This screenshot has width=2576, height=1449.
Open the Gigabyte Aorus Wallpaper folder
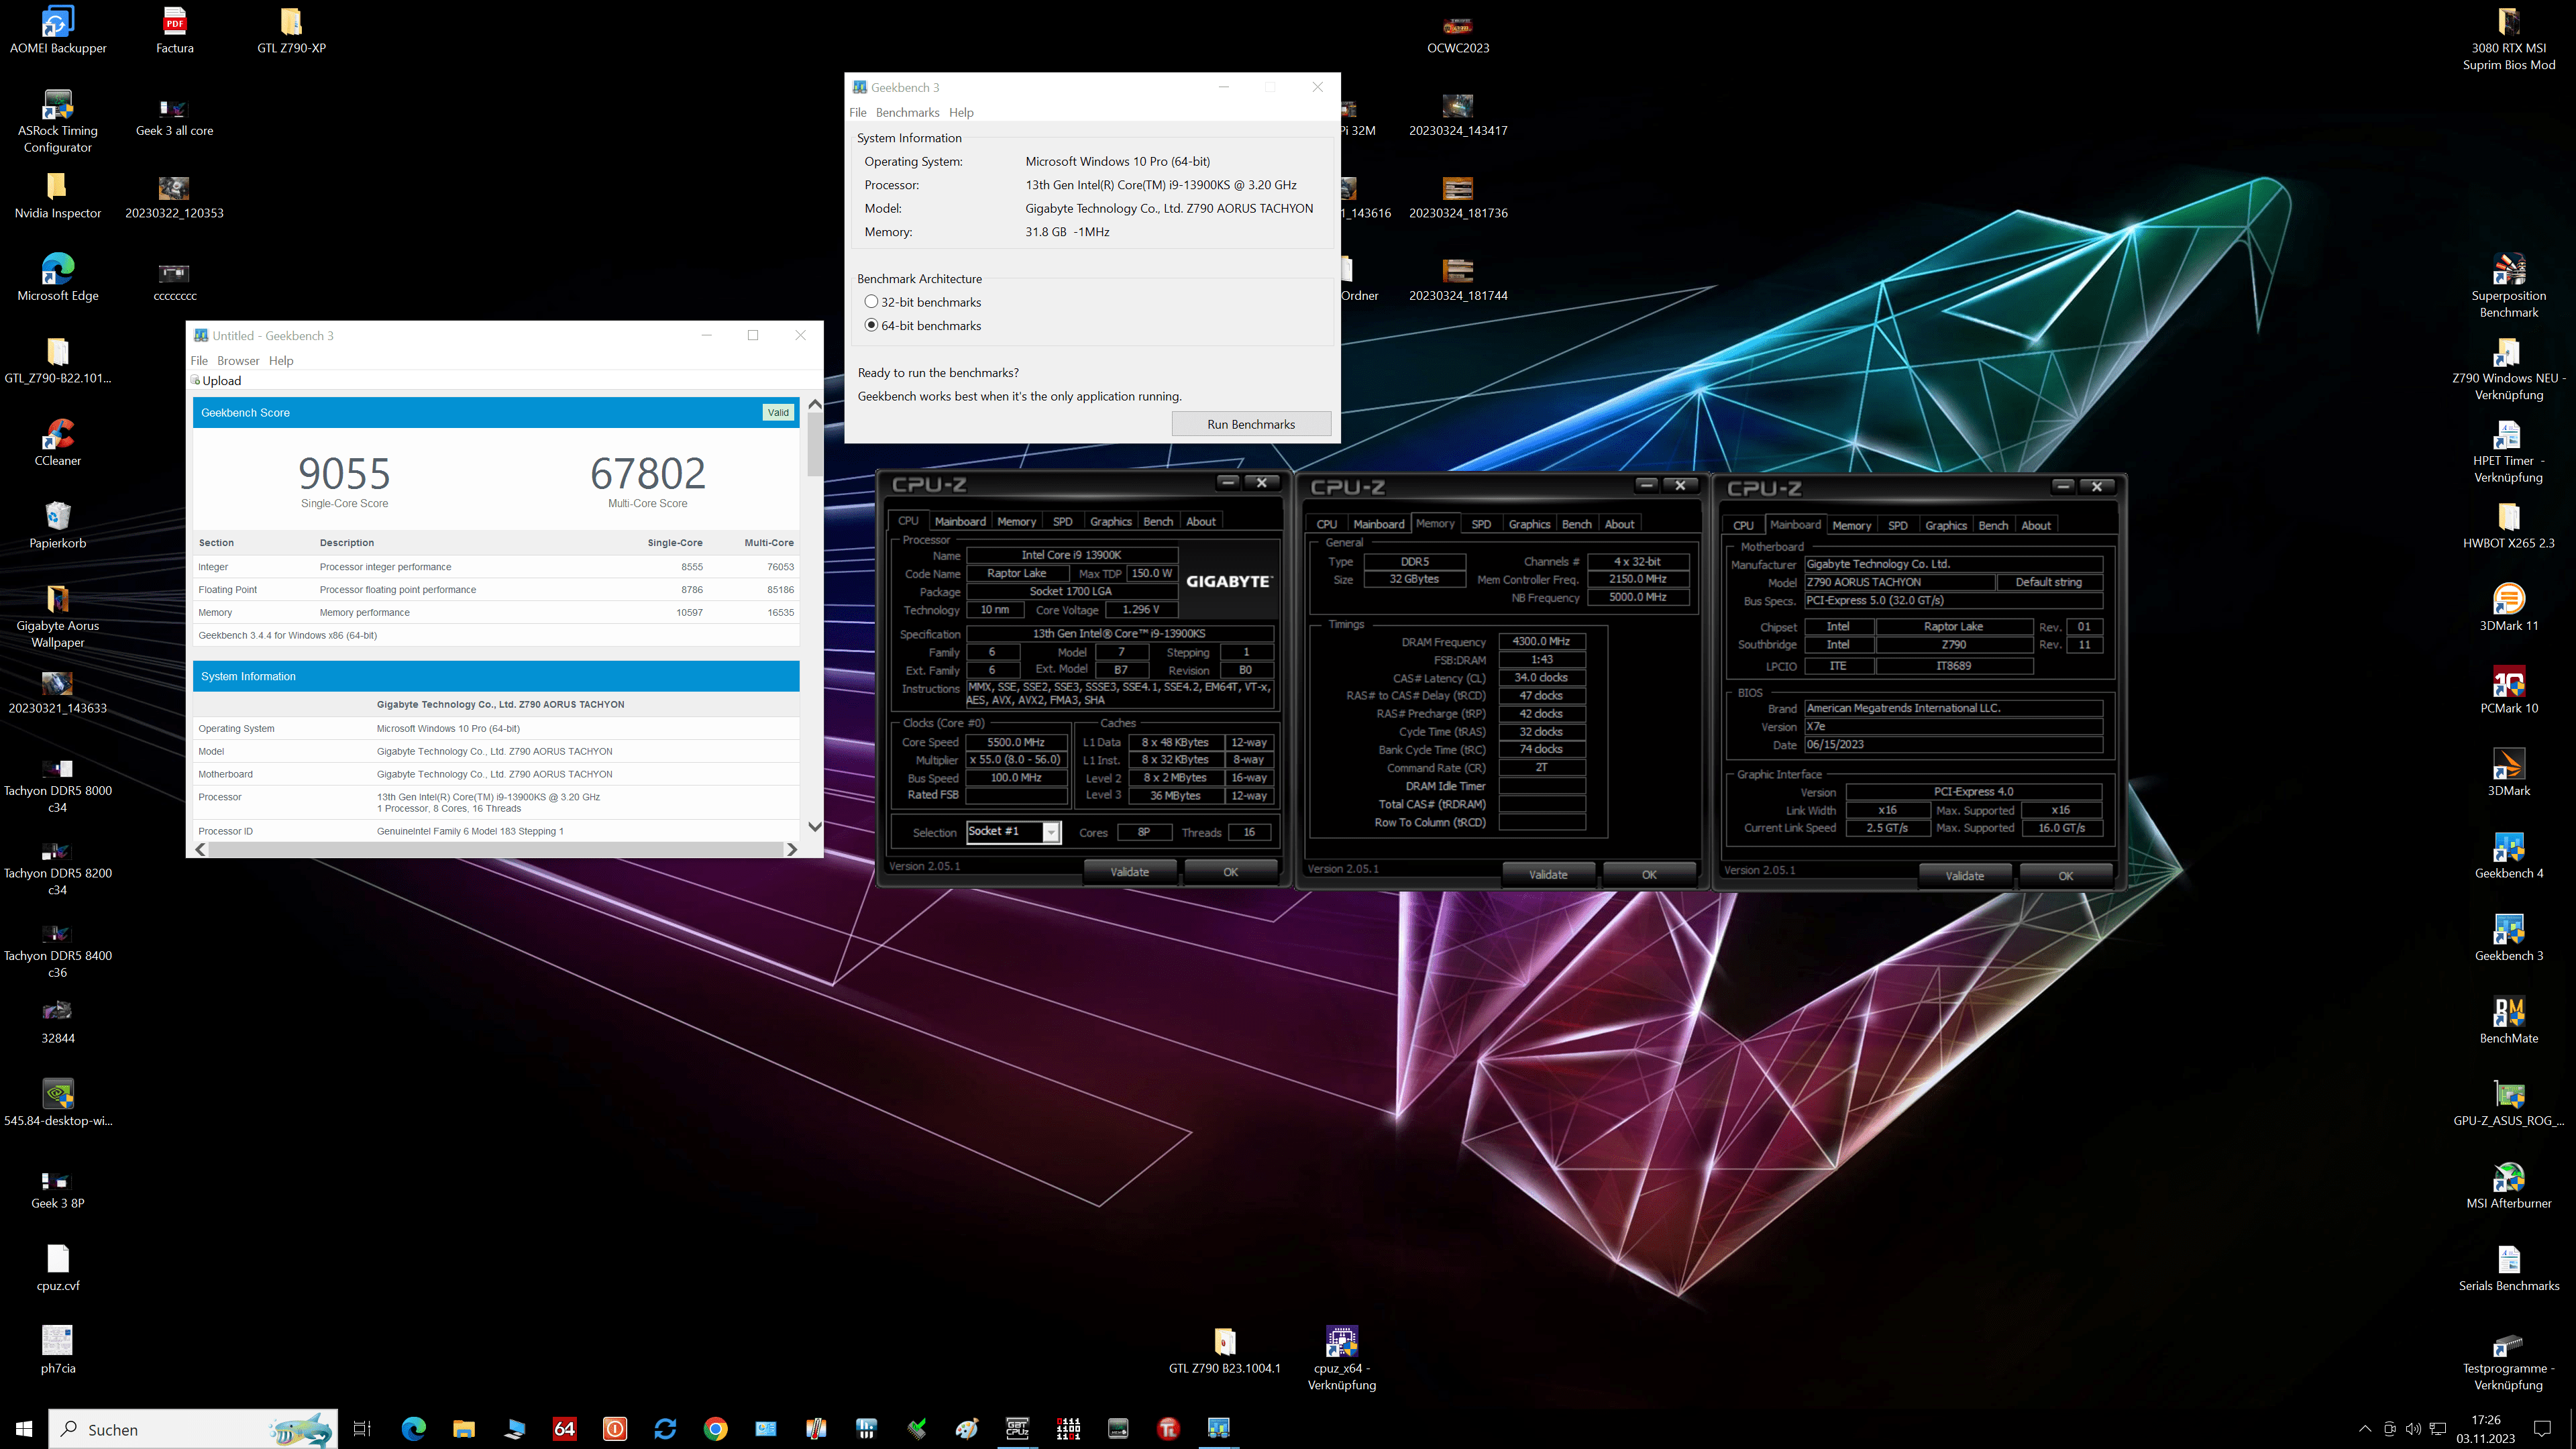57,617
